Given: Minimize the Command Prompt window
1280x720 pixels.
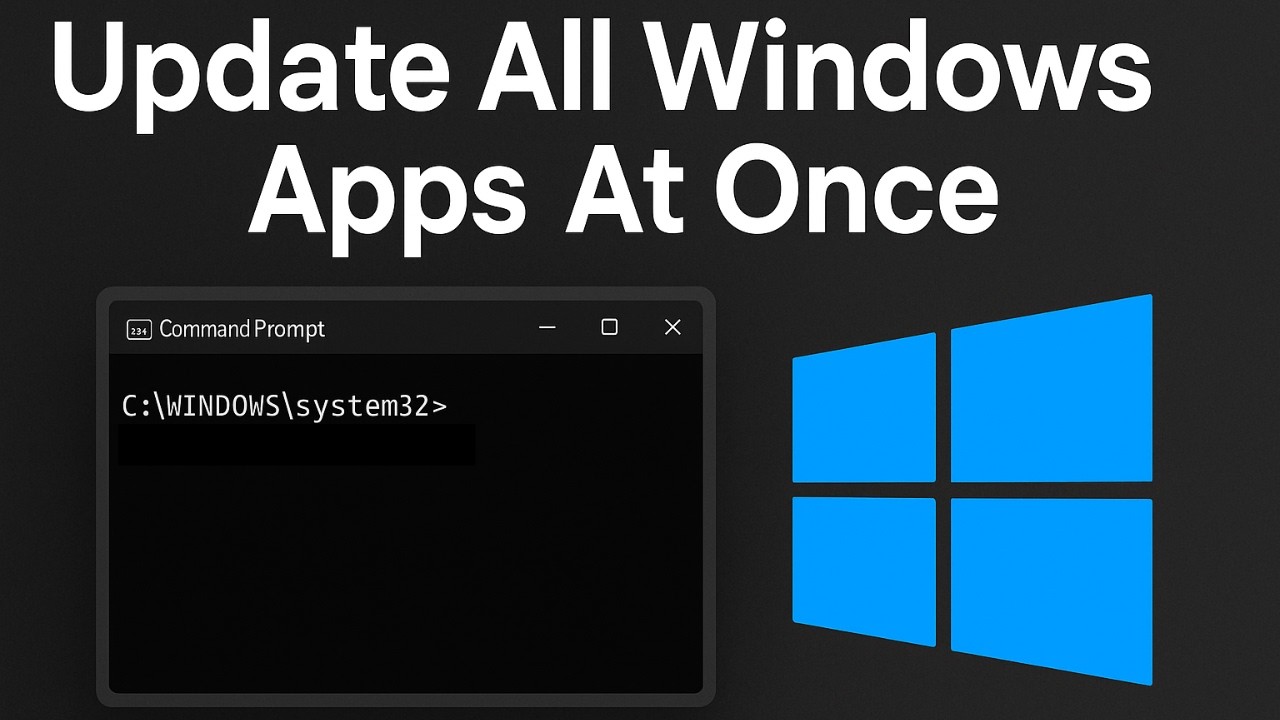Looking at the screenshot, I should tap(547, 328).
